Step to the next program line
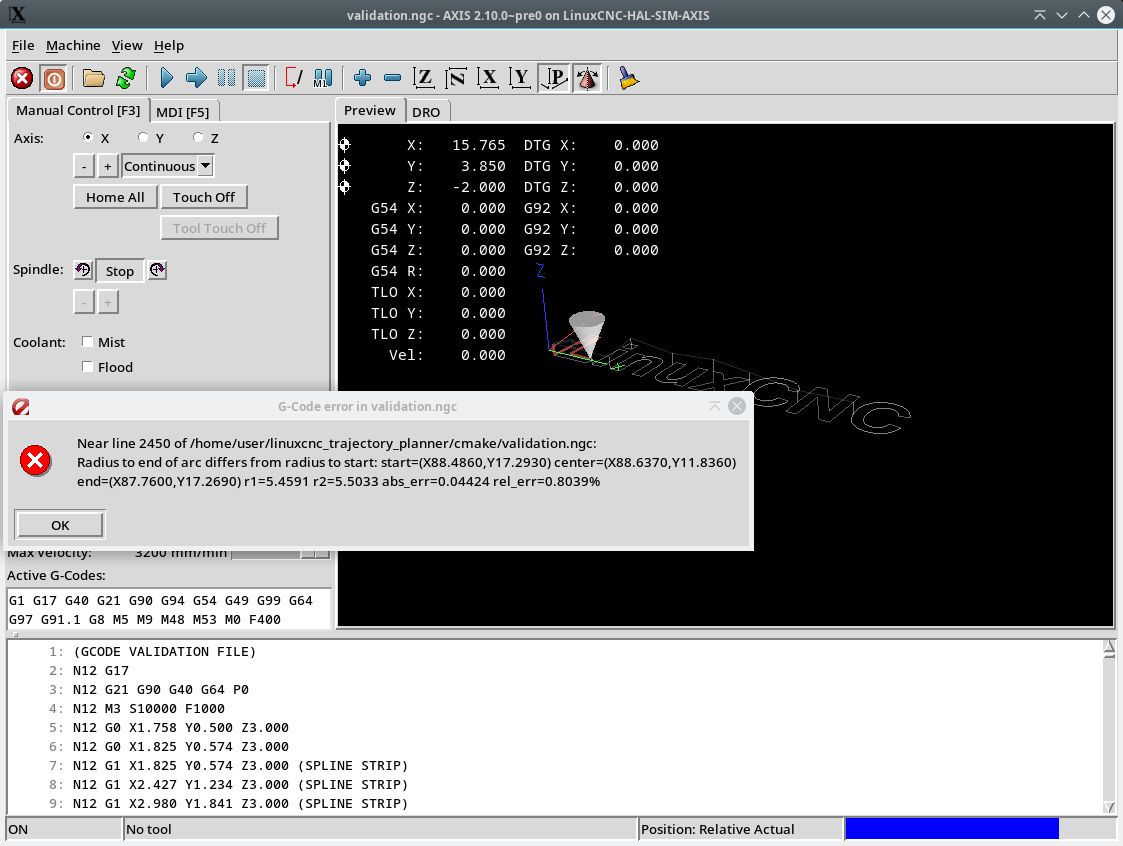This screenshot has width=1123, height=846. click(x=196, y=78)
